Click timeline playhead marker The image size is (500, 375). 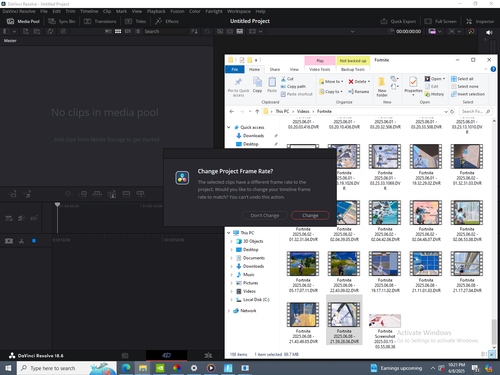pos(57,205)
